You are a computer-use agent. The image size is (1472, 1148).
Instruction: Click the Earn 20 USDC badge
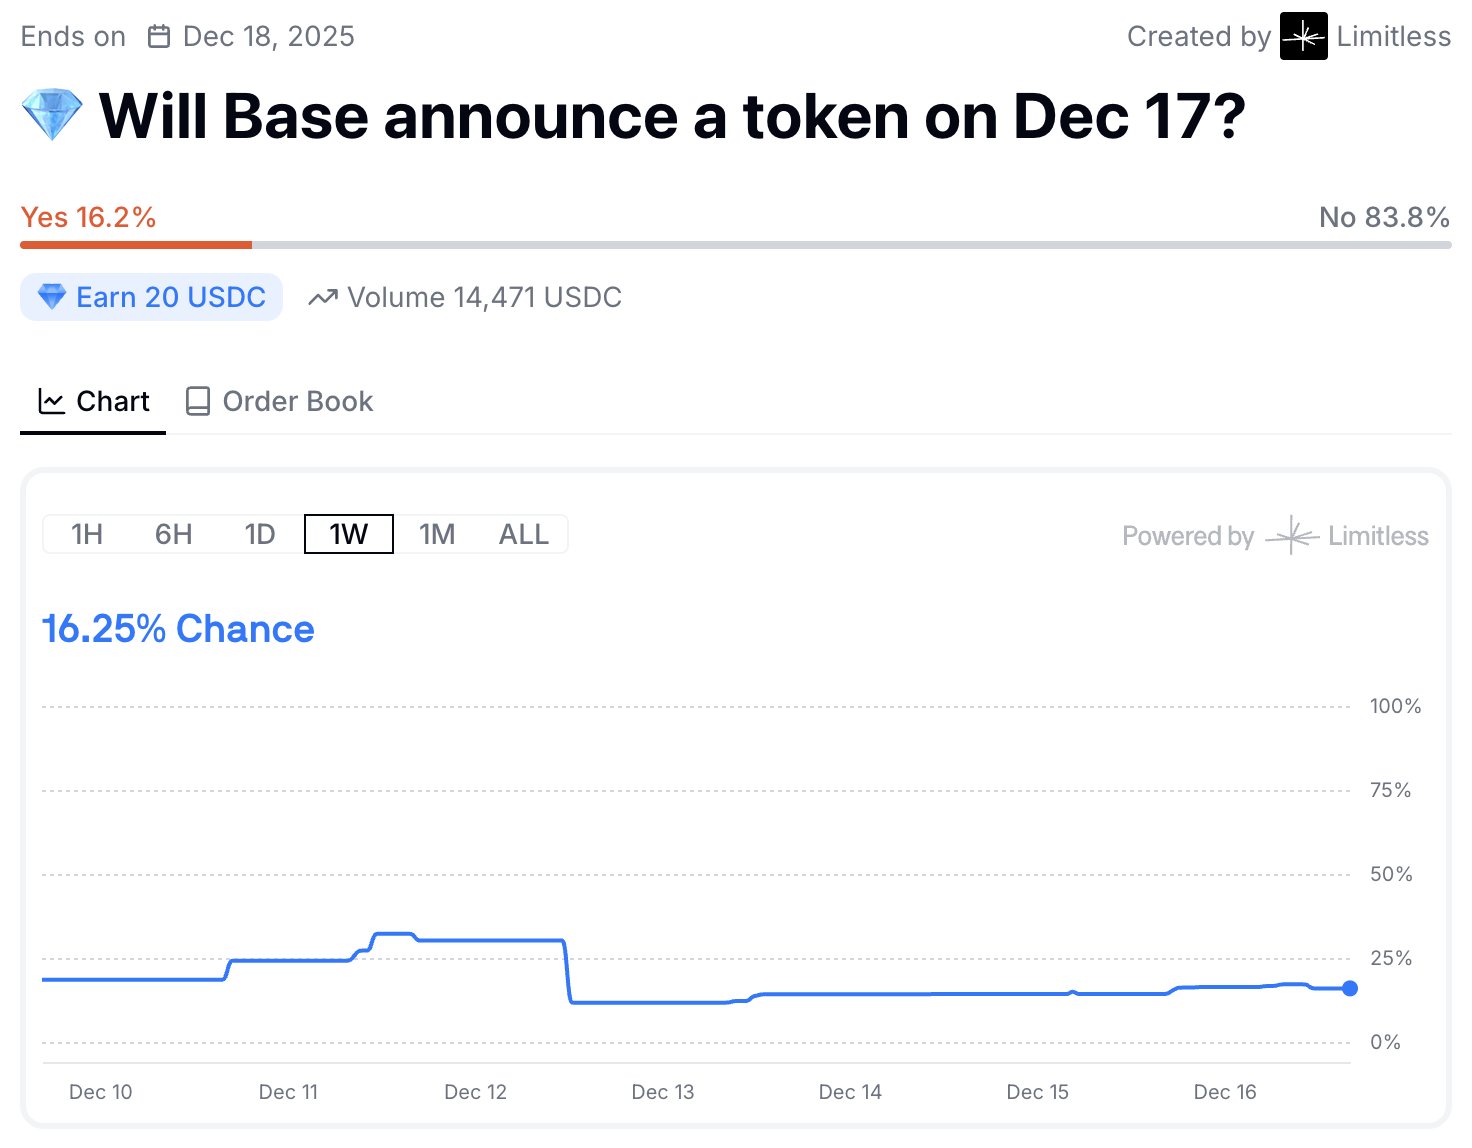point(151,297)
